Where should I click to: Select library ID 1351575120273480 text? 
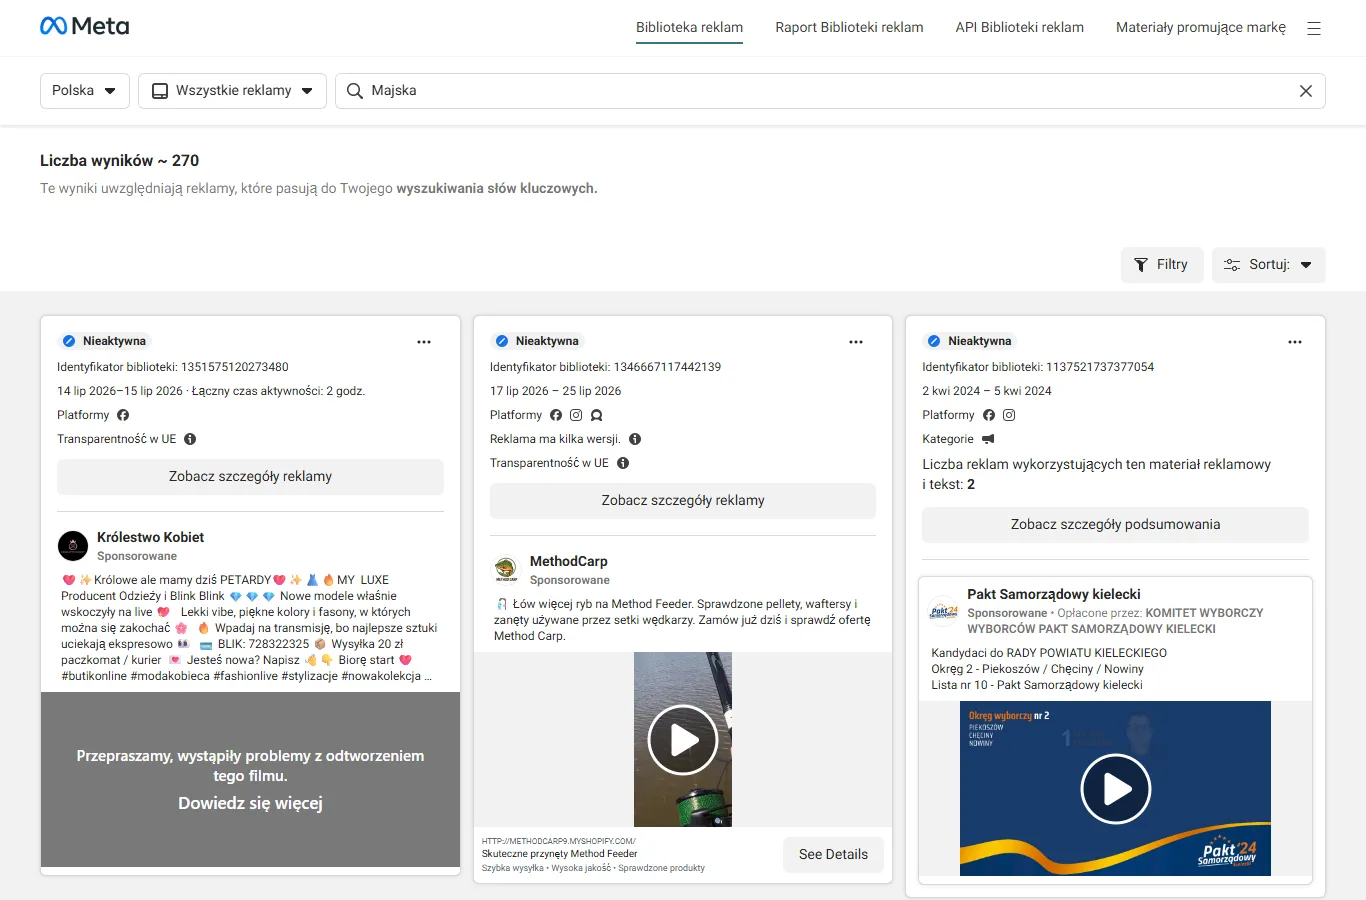235,367
